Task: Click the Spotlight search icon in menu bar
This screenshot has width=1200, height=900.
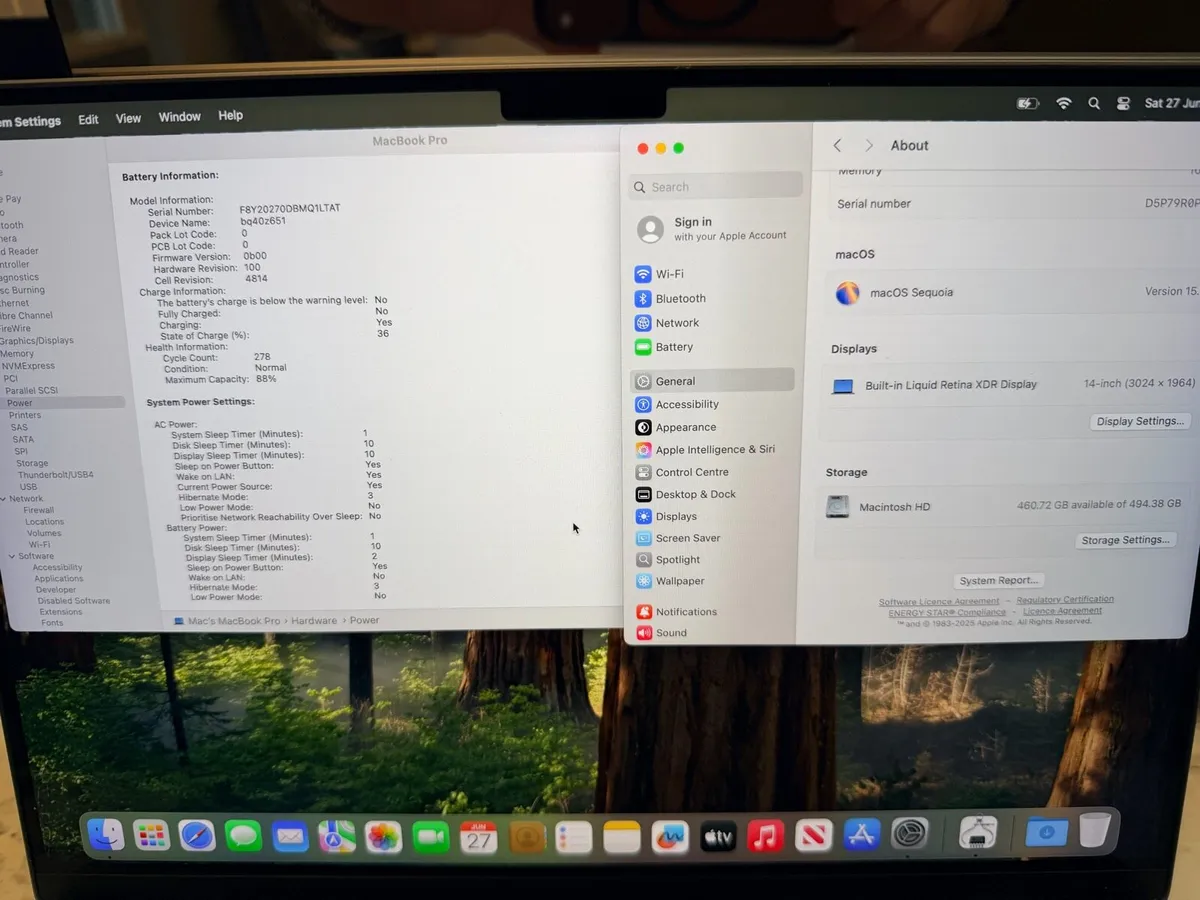Action: pos(1094,103)
